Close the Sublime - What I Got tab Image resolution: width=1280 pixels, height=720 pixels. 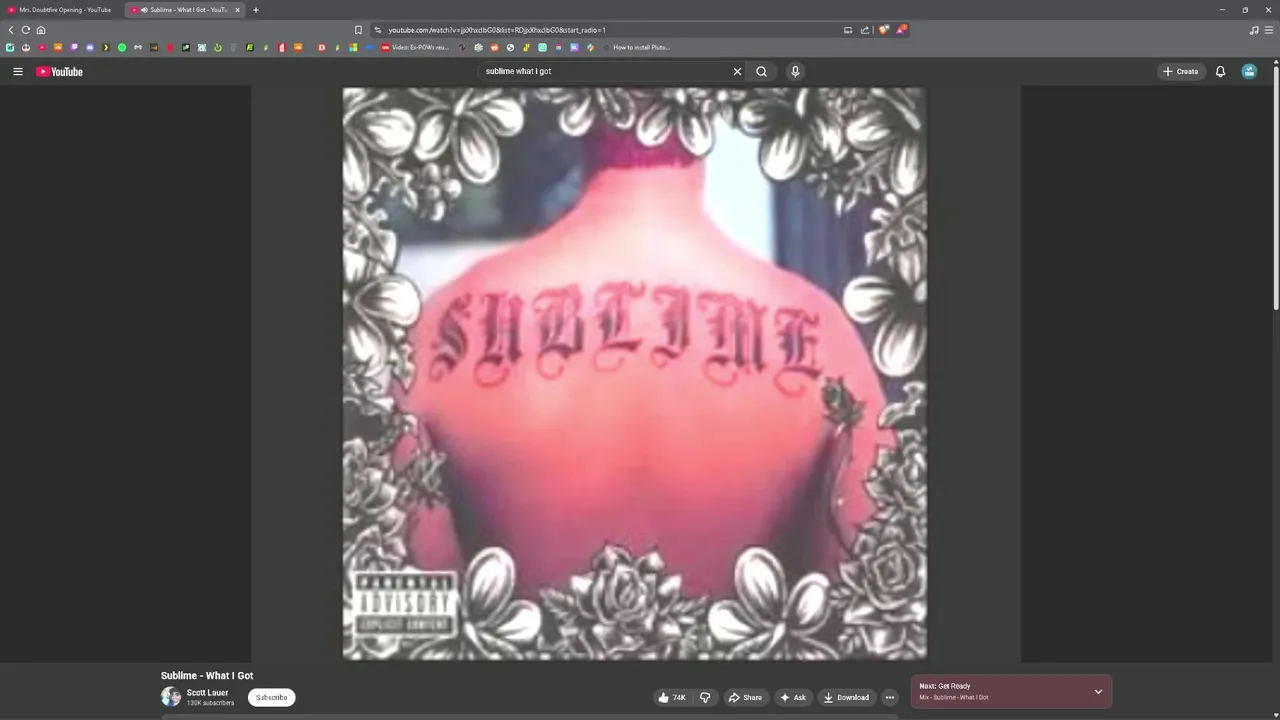pyautogui.click(x=237, y=10)
